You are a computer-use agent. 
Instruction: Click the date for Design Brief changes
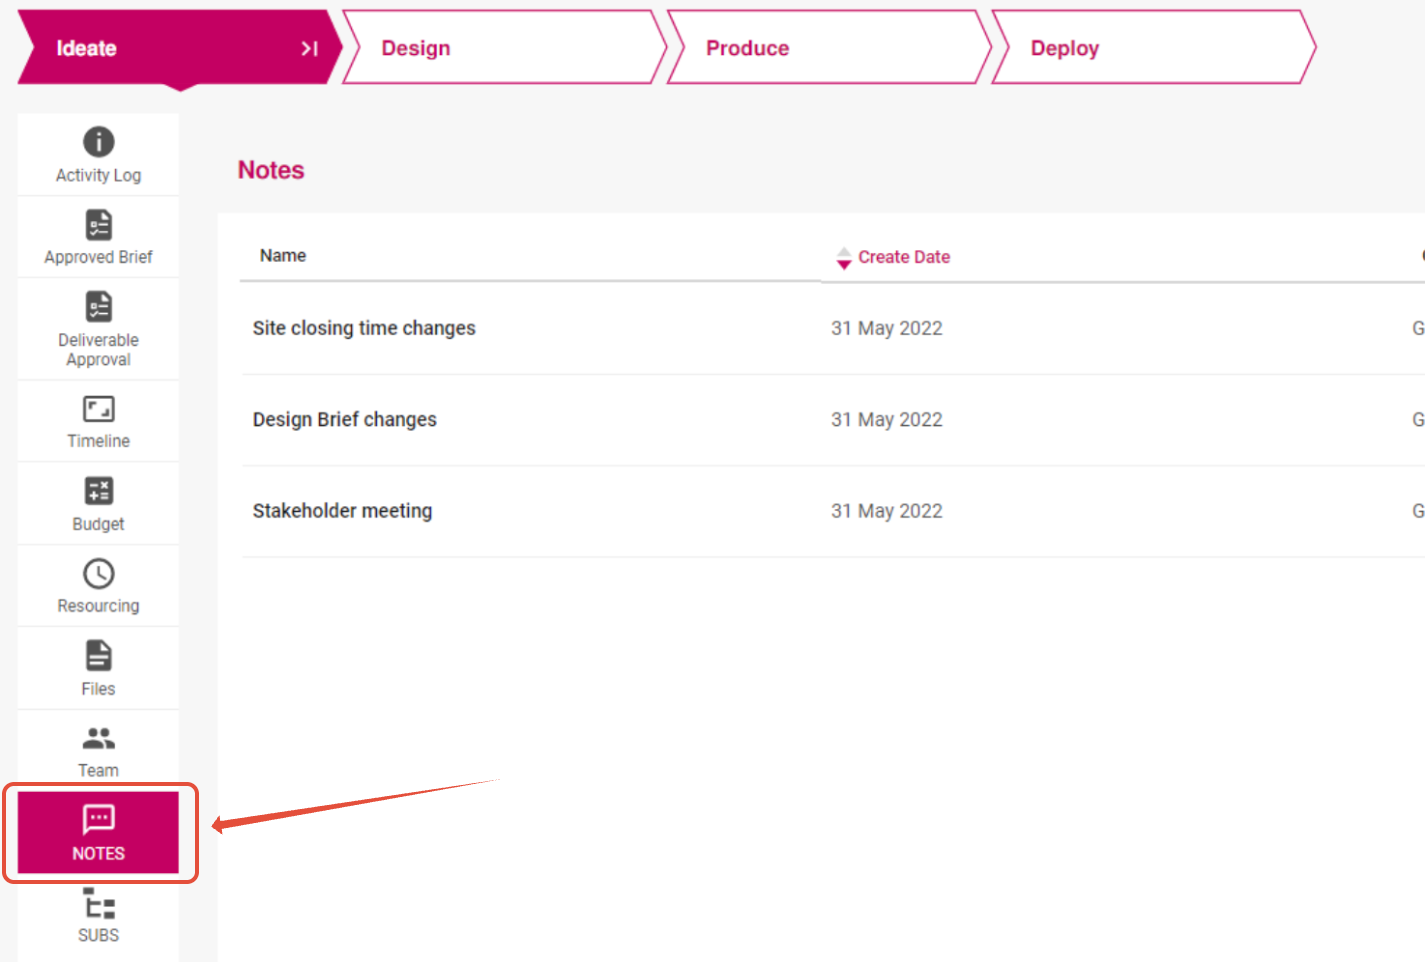tap(887, 419)
